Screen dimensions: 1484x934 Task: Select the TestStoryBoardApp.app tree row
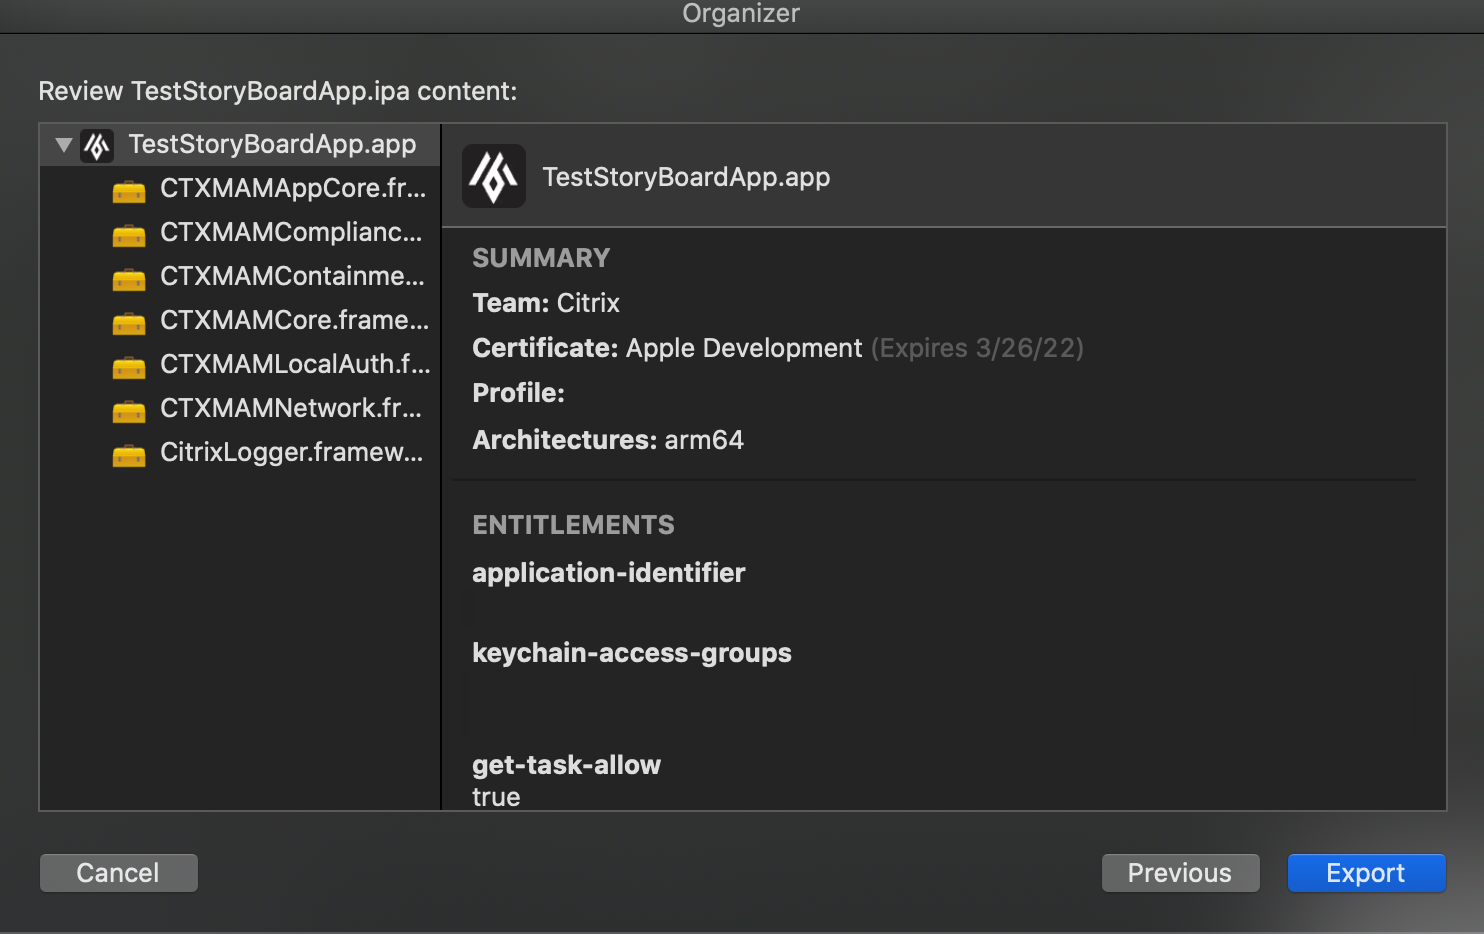point(272,145)
